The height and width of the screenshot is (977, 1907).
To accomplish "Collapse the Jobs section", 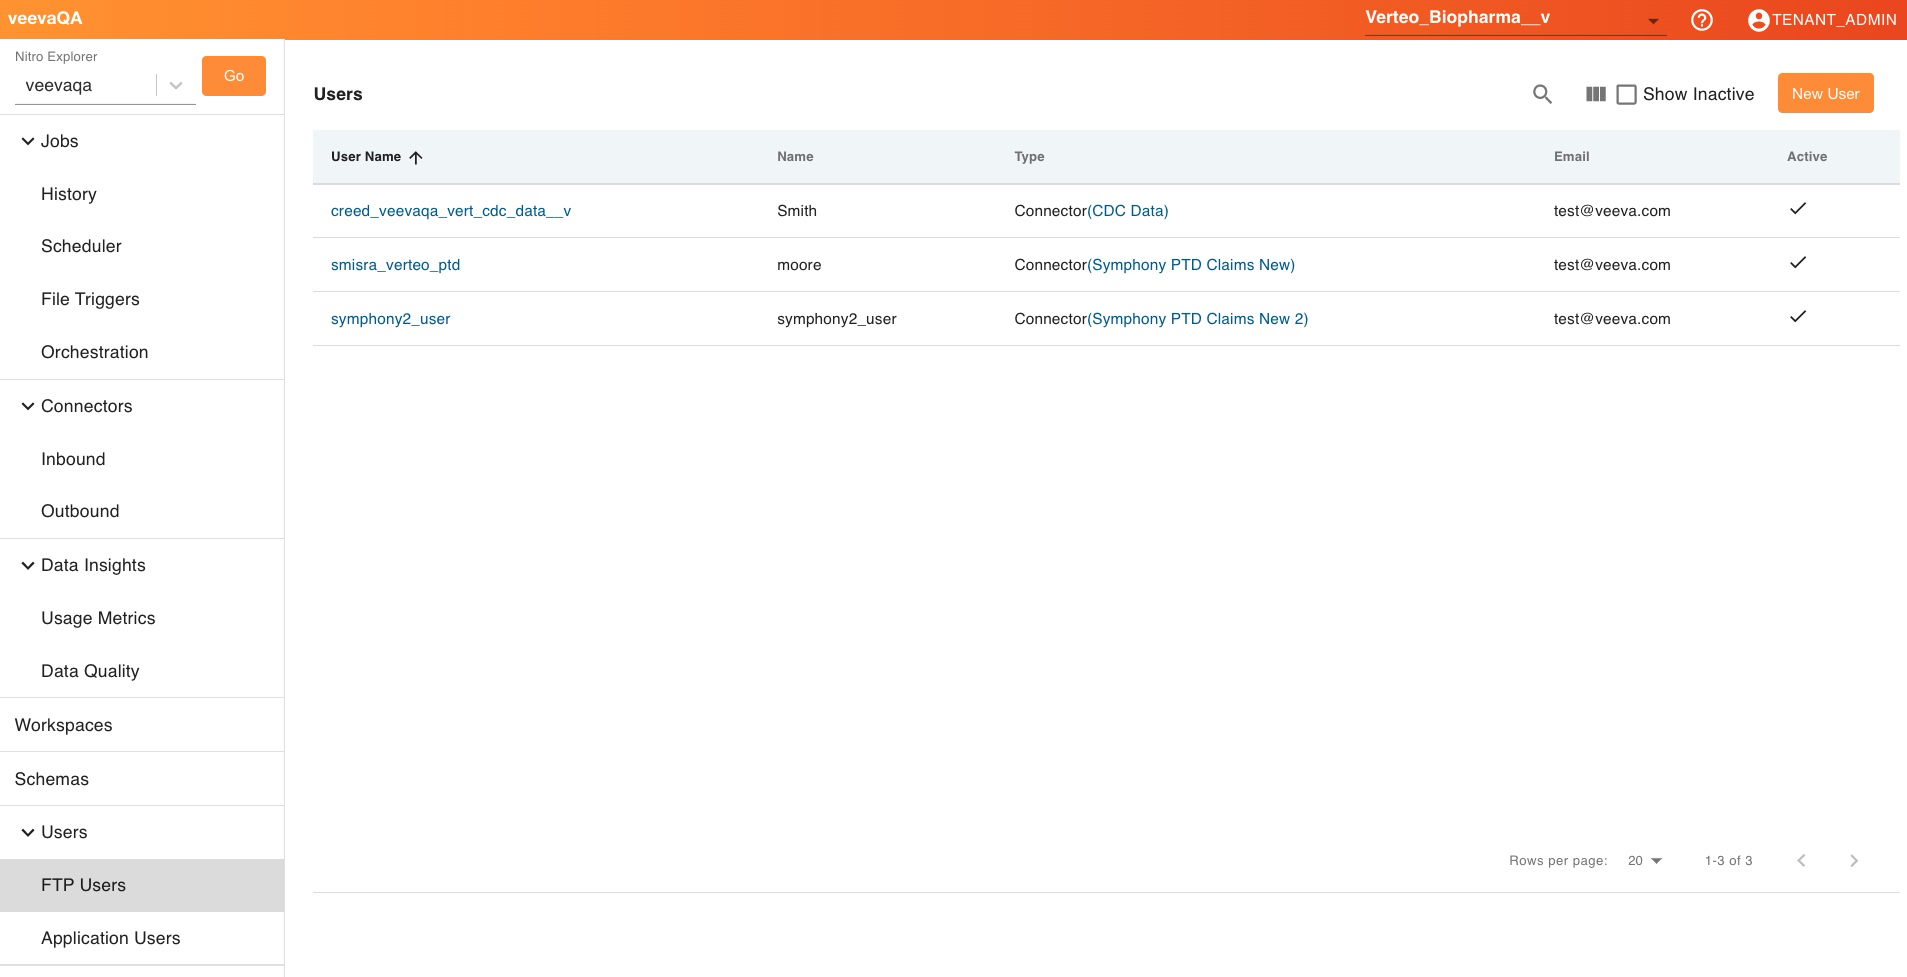I will [28, 142].
